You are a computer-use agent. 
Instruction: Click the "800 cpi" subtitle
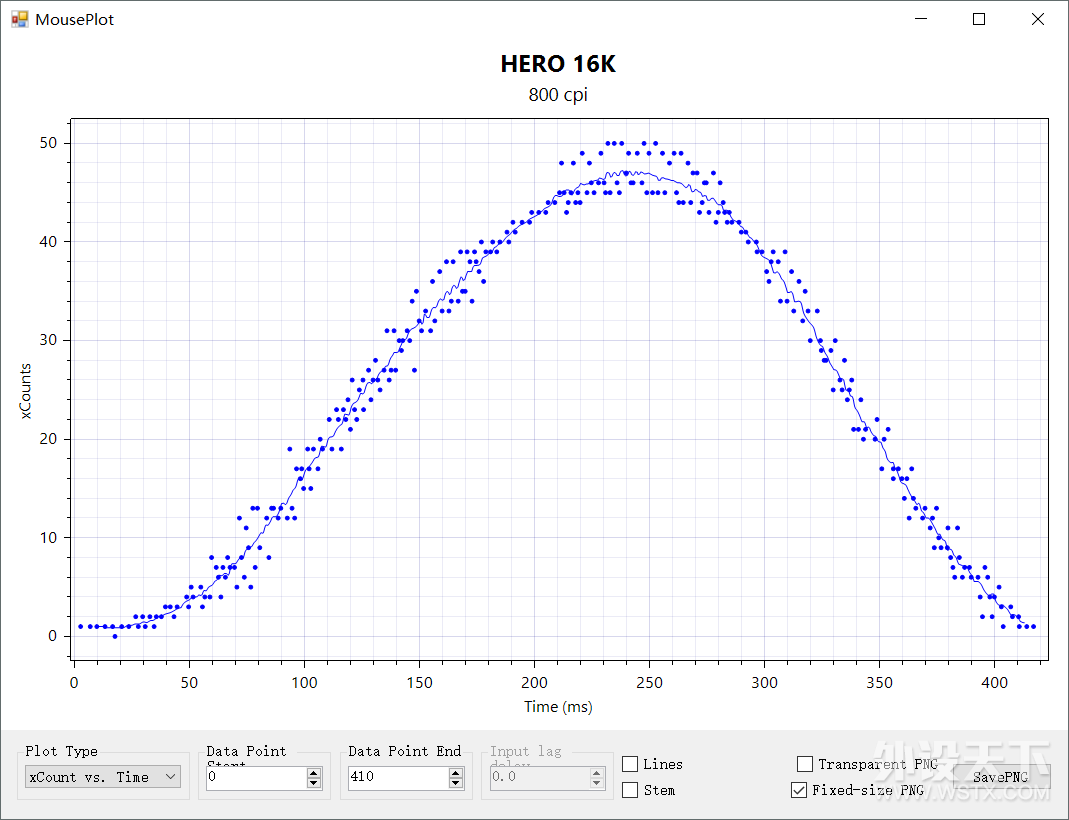coord(558,95)
